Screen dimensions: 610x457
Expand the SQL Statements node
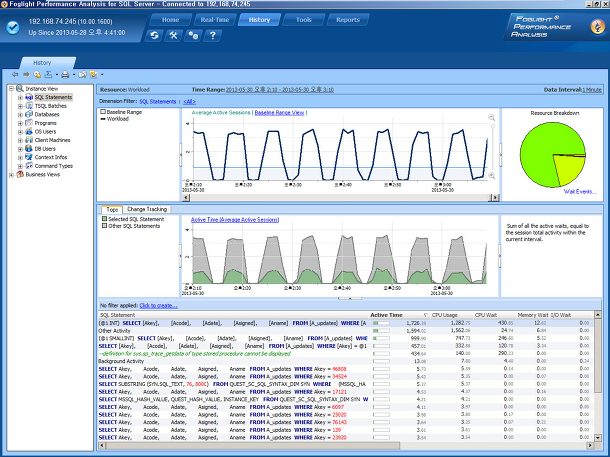[20, 97]
